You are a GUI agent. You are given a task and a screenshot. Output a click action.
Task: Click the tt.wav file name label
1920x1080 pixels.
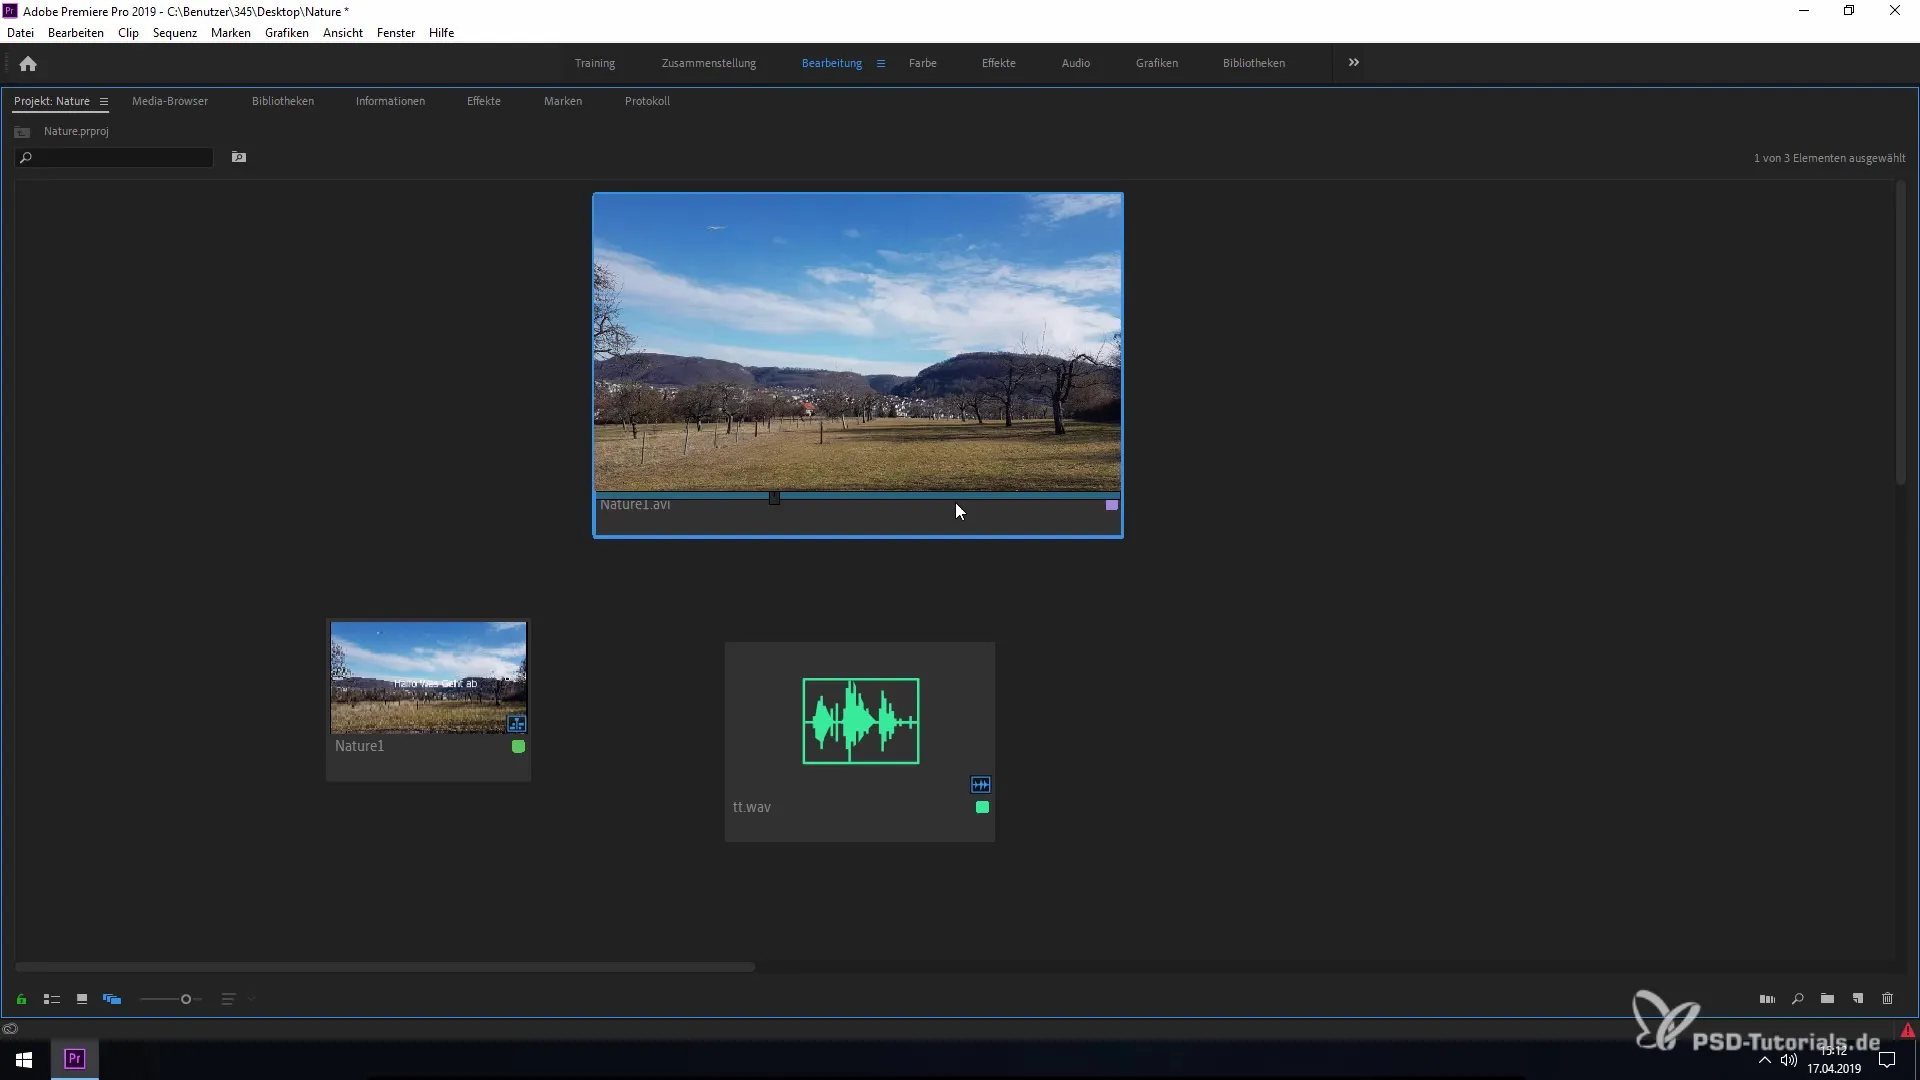[x=752, y=807]
